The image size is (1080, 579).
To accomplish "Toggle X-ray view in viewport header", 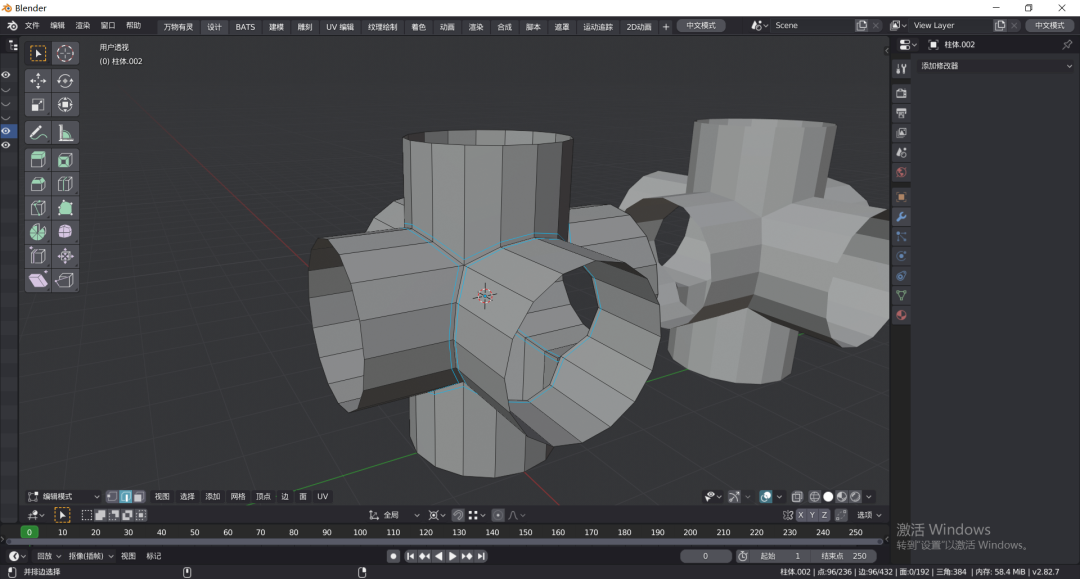I will pyautogui.click(x=797, y=496).
